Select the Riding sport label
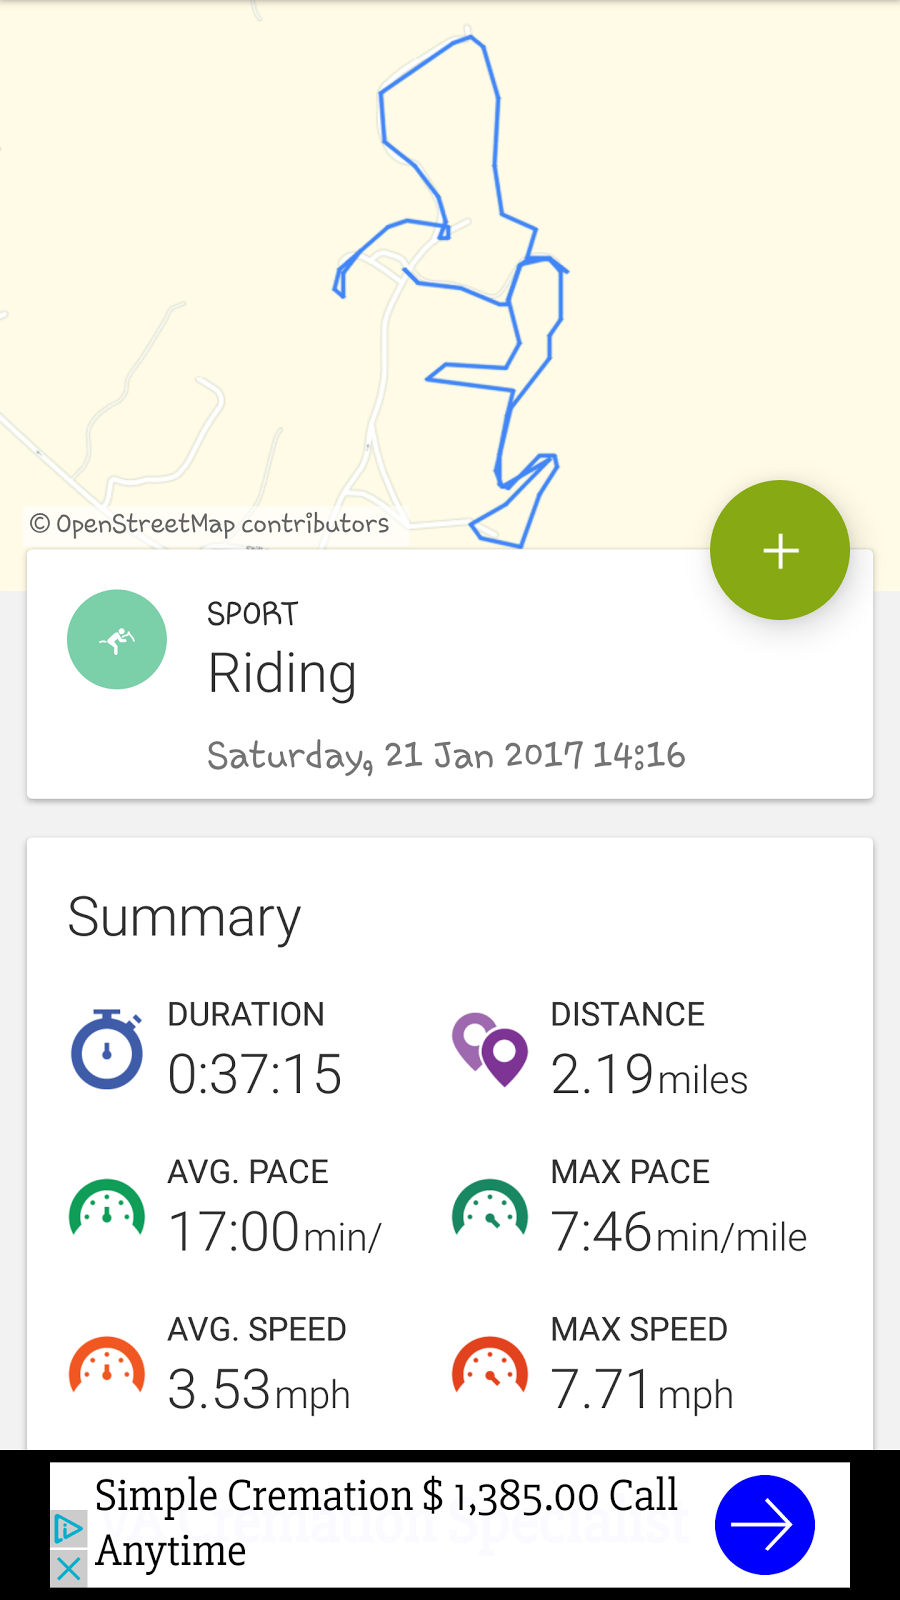Screen dimensions: 900x1600 (282, 673)
